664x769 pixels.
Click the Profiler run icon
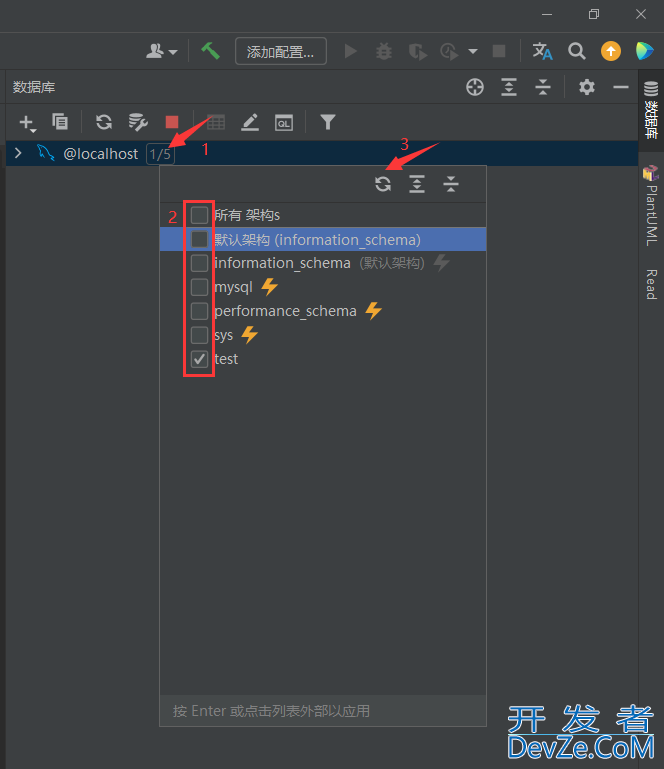pos(449,51)
